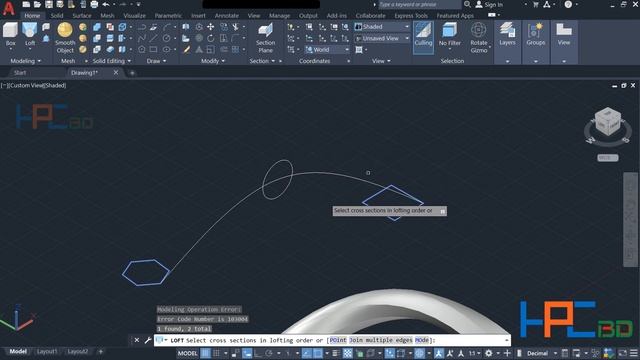Switch to the Layout1 tab

[47, 351]
